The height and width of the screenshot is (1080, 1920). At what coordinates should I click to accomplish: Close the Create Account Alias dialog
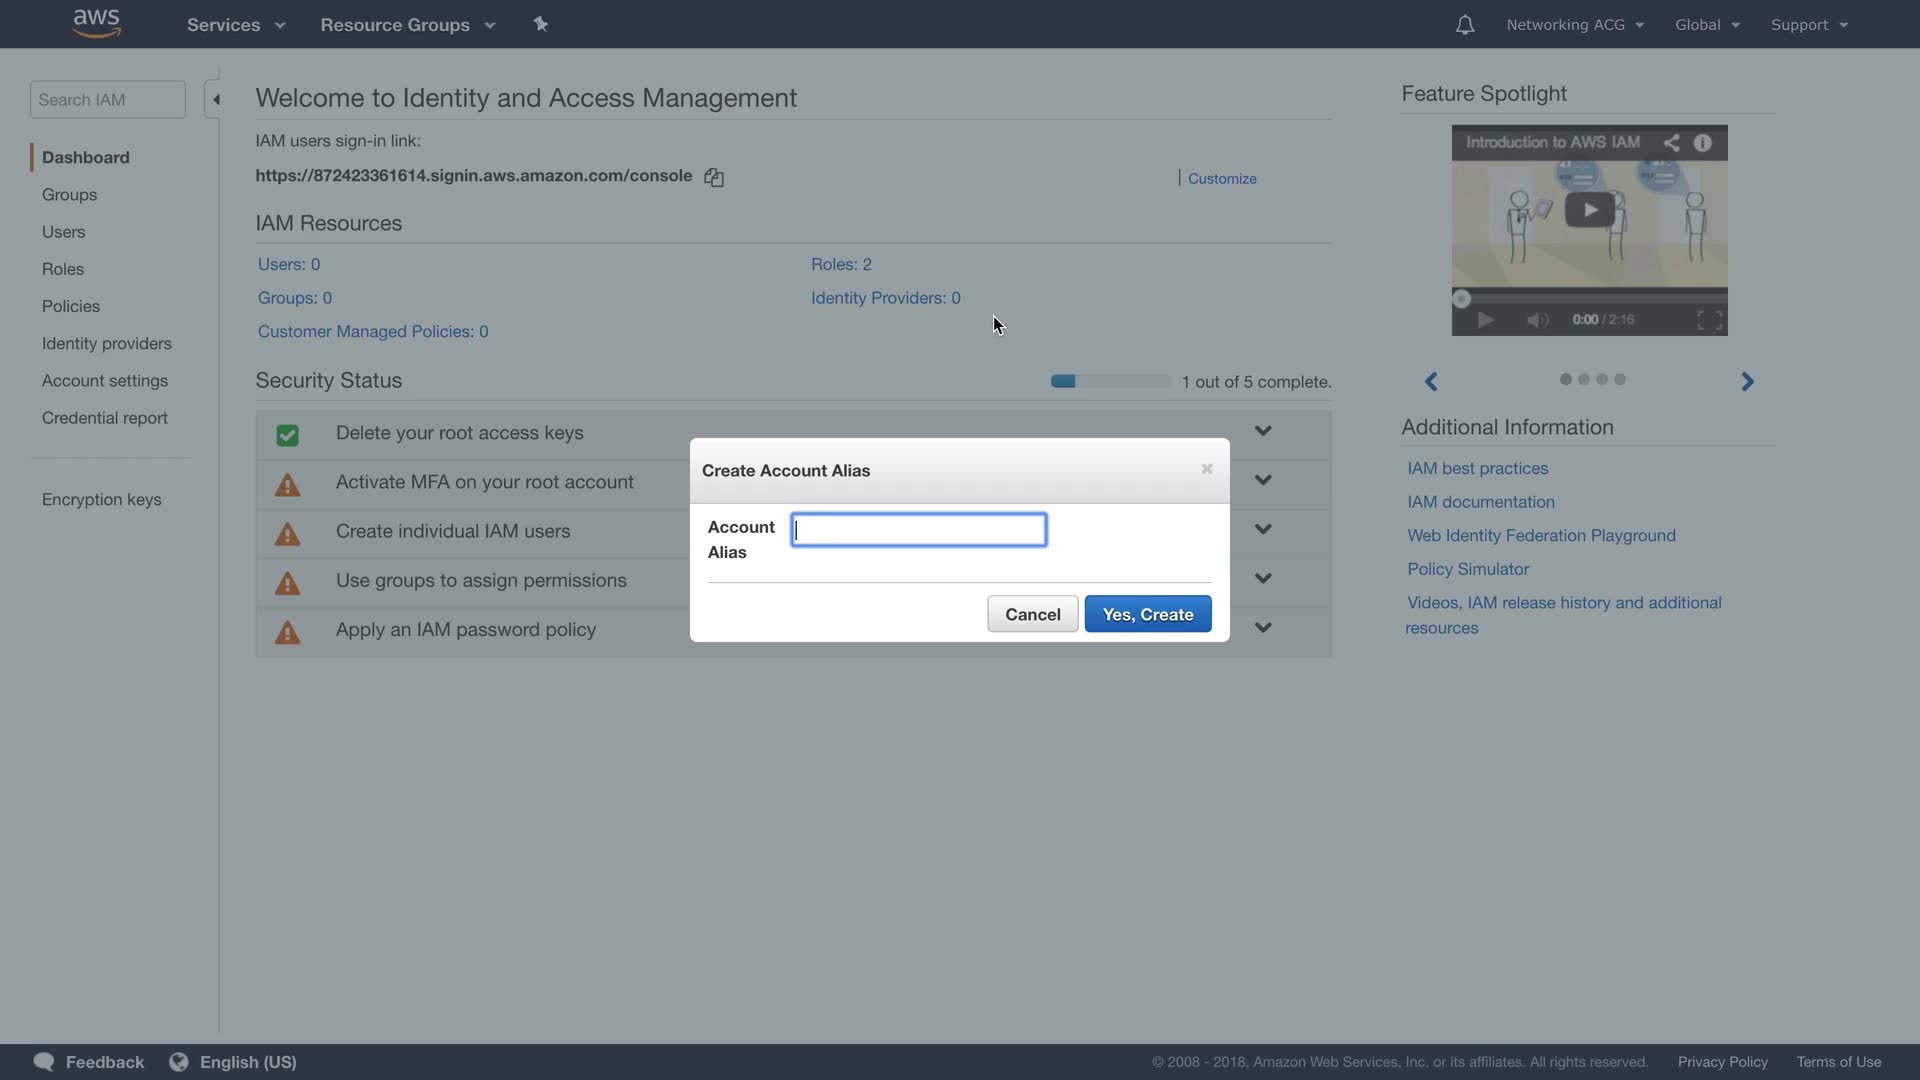1207,469
